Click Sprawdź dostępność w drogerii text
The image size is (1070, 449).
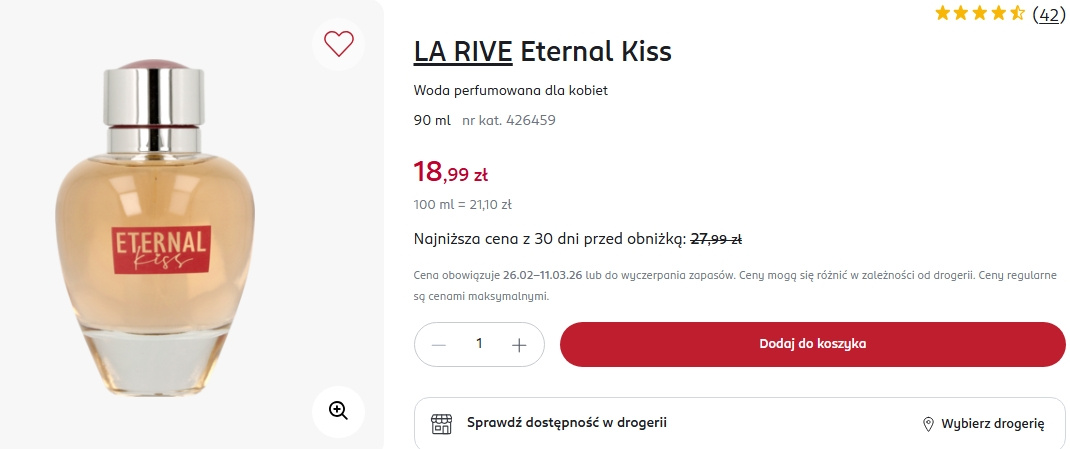coord(567,423)
